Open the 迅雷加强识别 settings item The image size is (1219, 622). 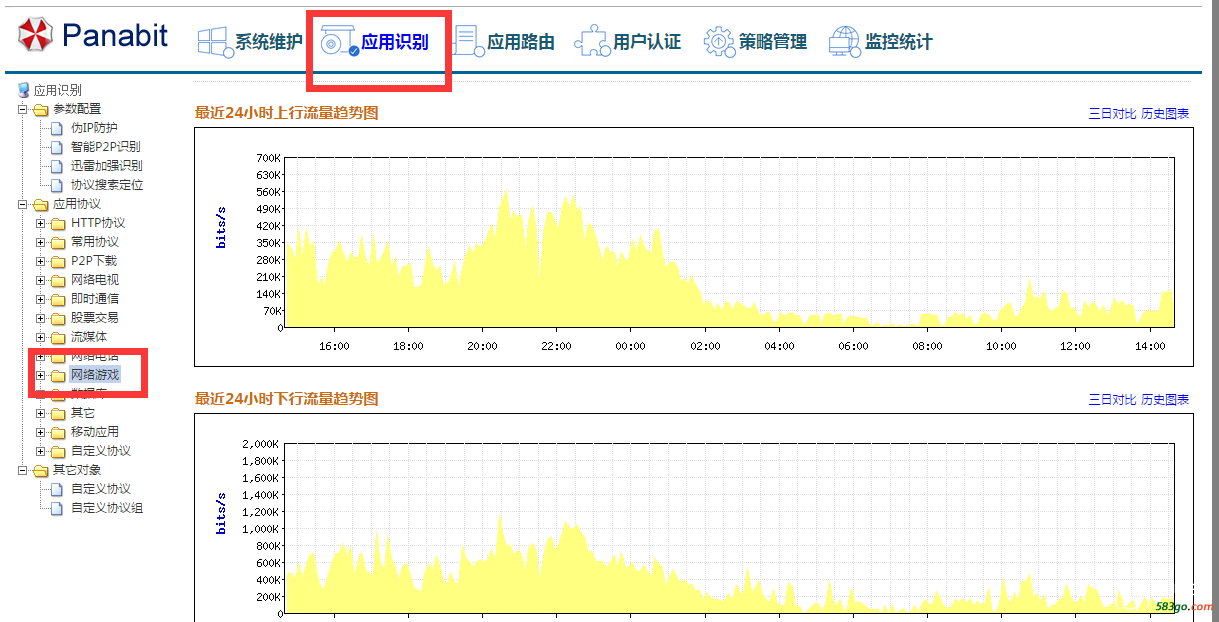106,166
